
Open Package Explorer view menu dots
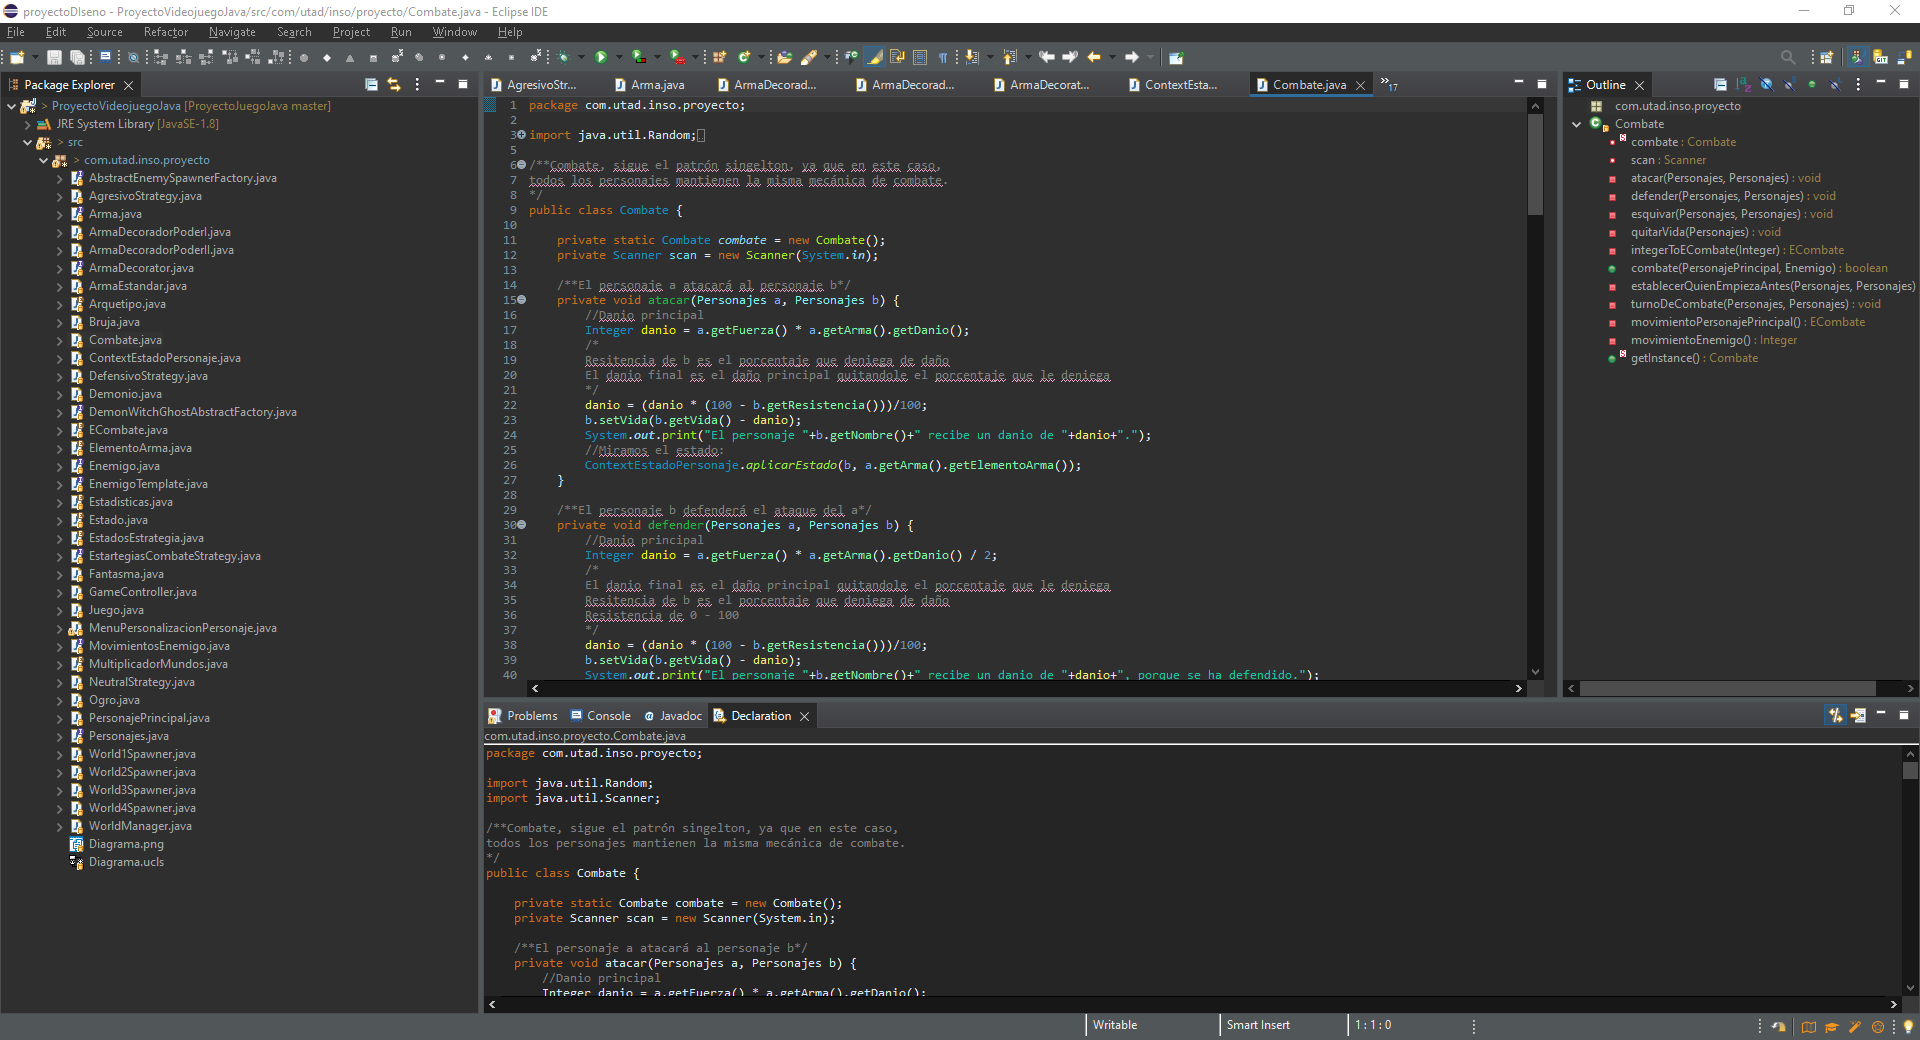[417, 85]
